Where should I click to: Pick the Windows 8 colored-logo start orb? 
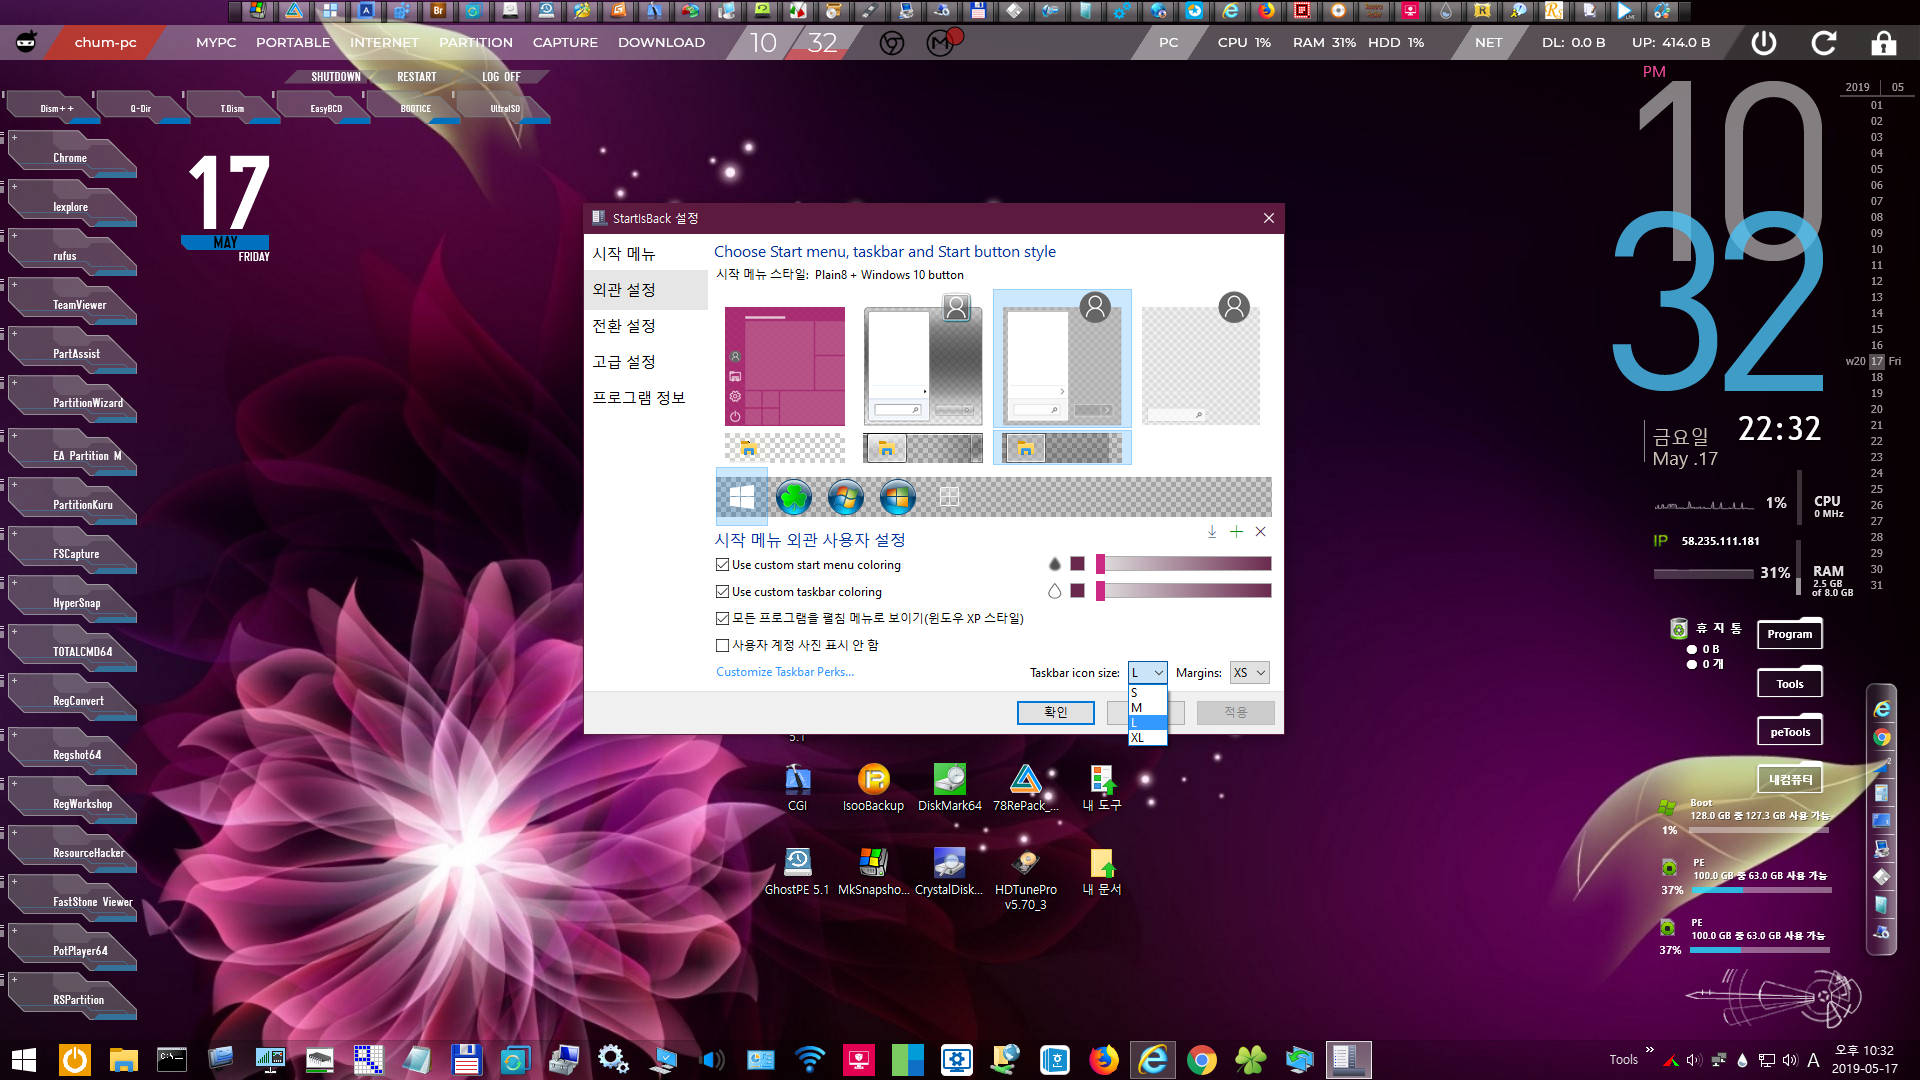click(897, 497)
